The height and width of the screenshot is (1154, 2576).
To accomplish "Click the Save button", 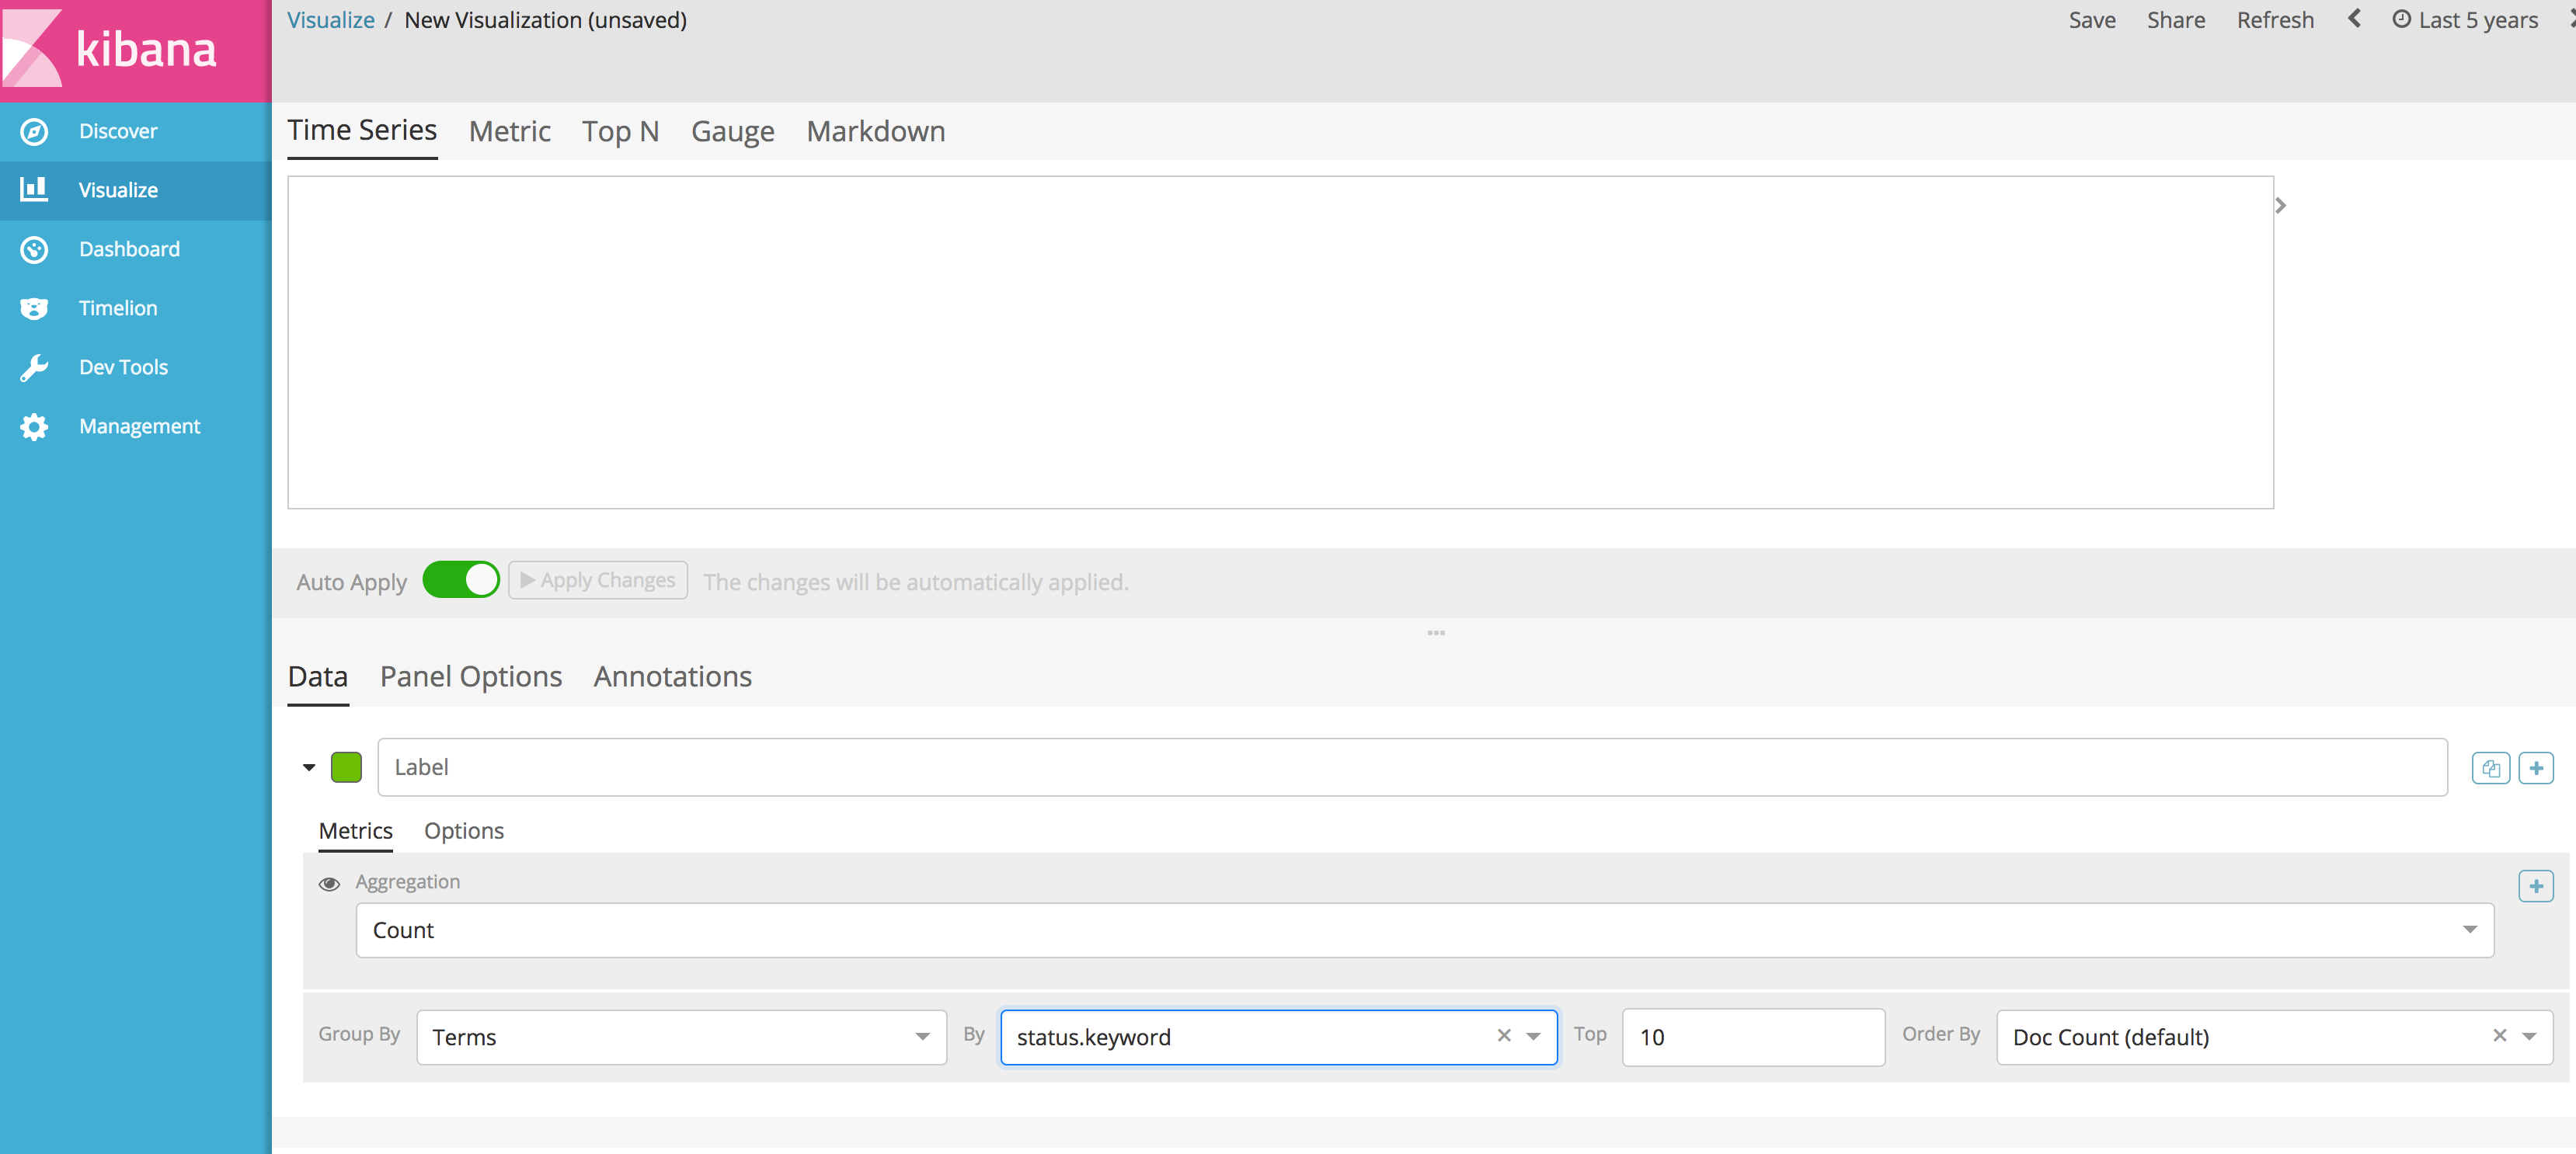I will click(x=2092, y=19).
